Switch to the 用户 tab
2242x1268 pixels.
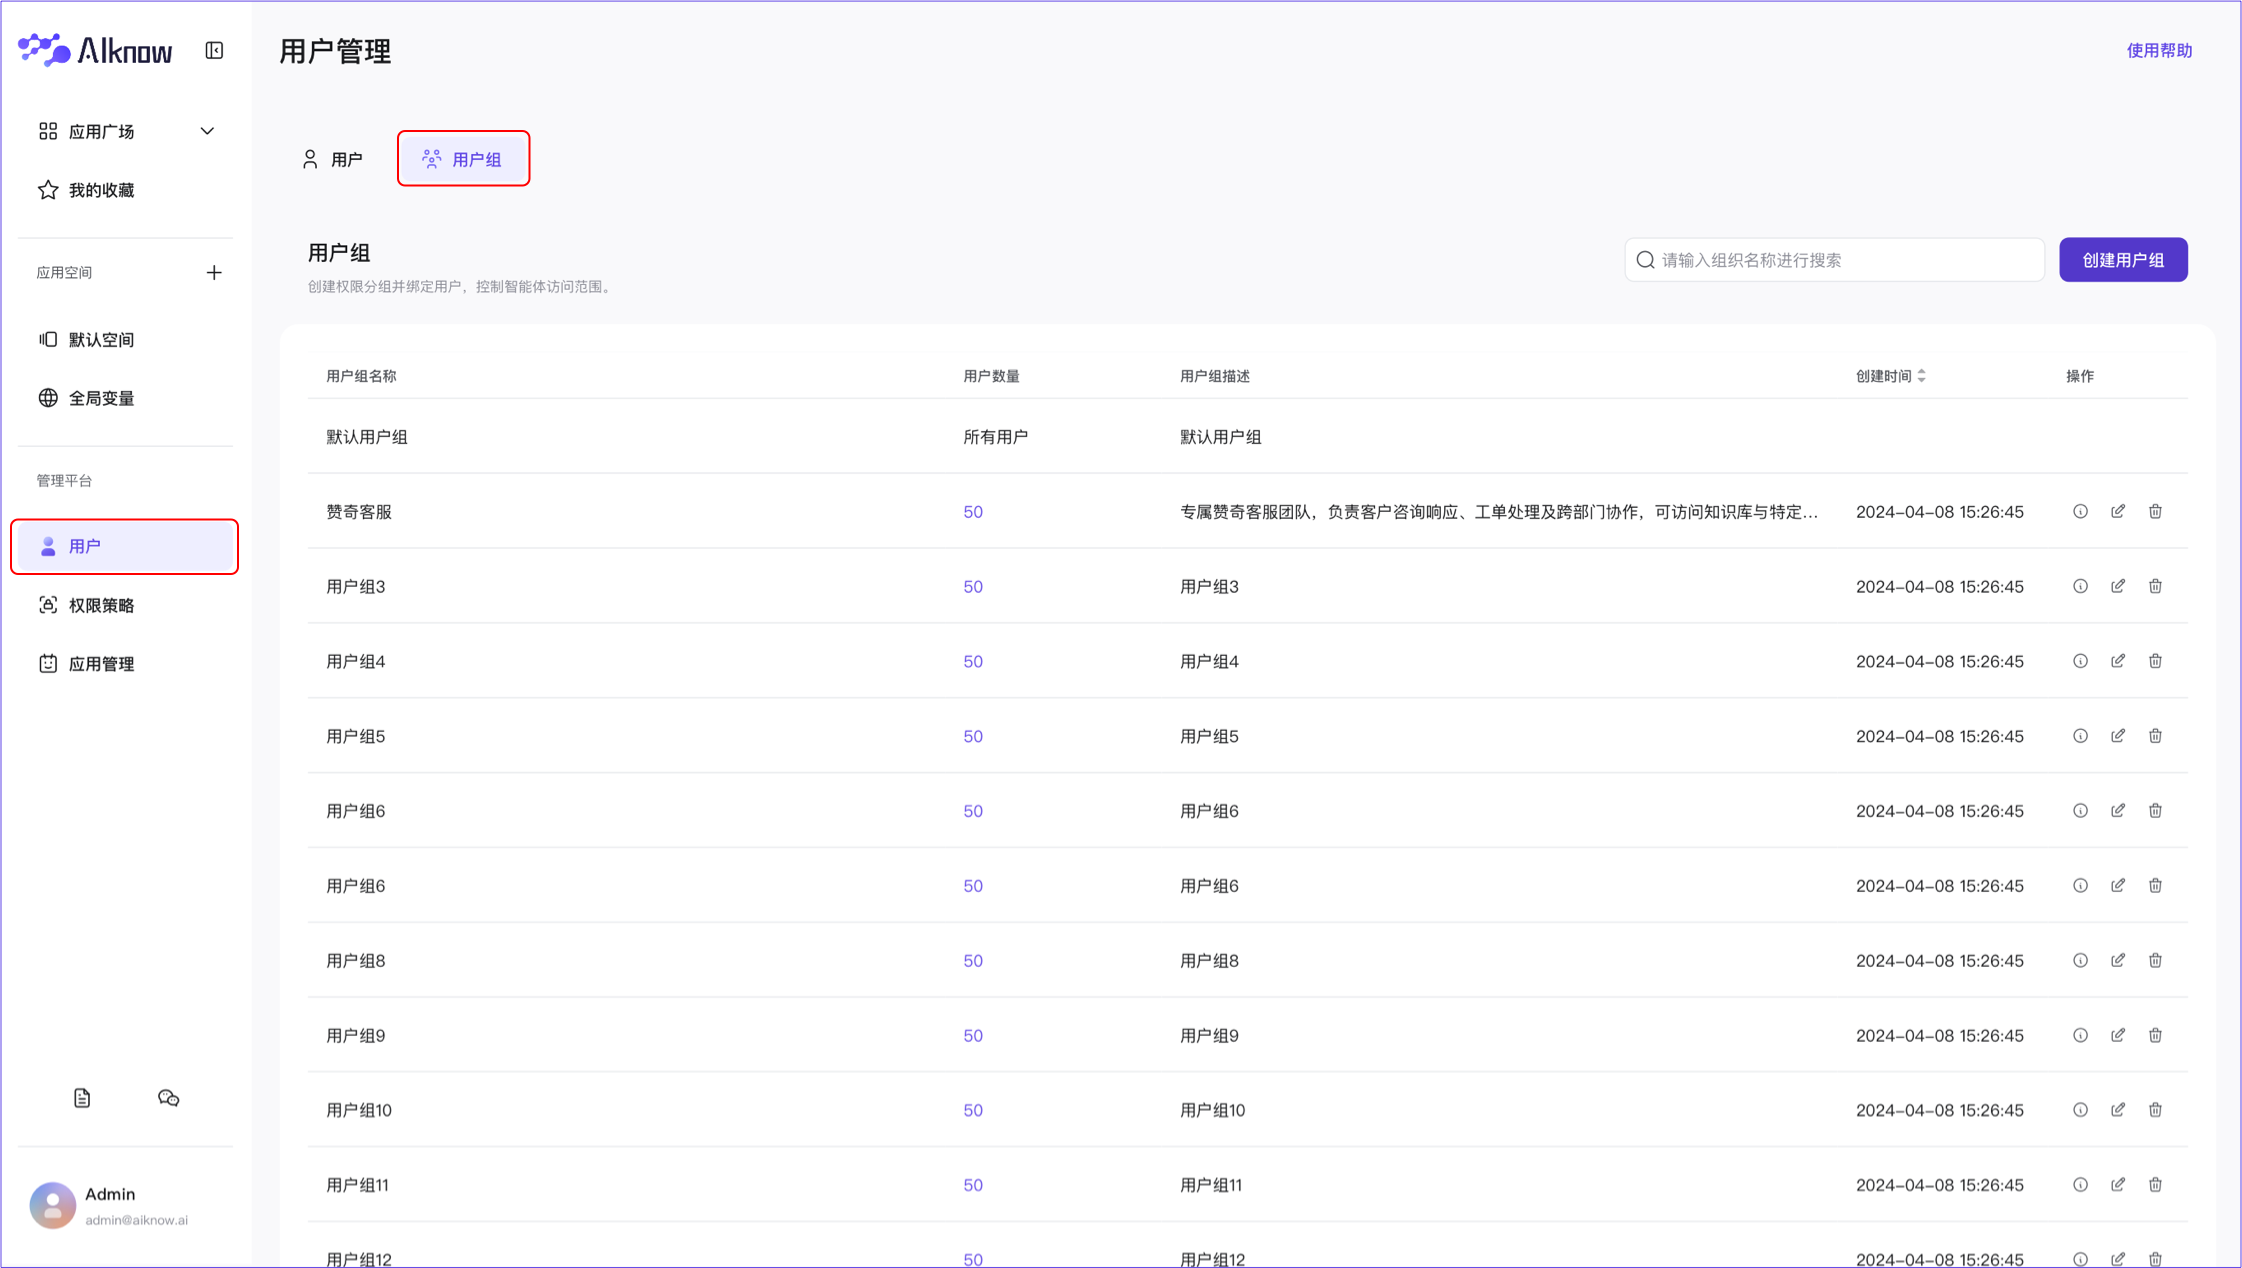pos(333,159)
